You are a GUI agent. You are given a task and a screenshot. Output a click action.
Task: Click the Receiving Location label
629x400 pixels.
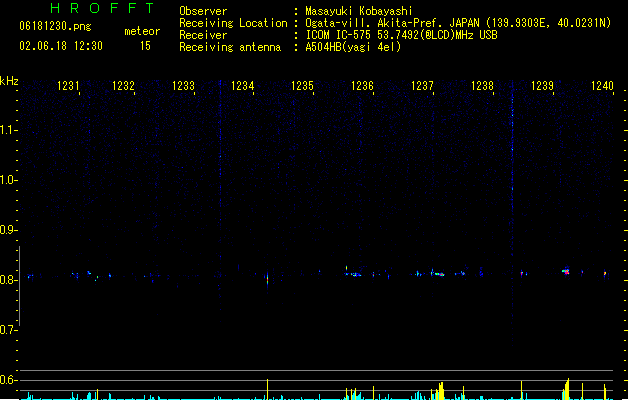(233, 23)
